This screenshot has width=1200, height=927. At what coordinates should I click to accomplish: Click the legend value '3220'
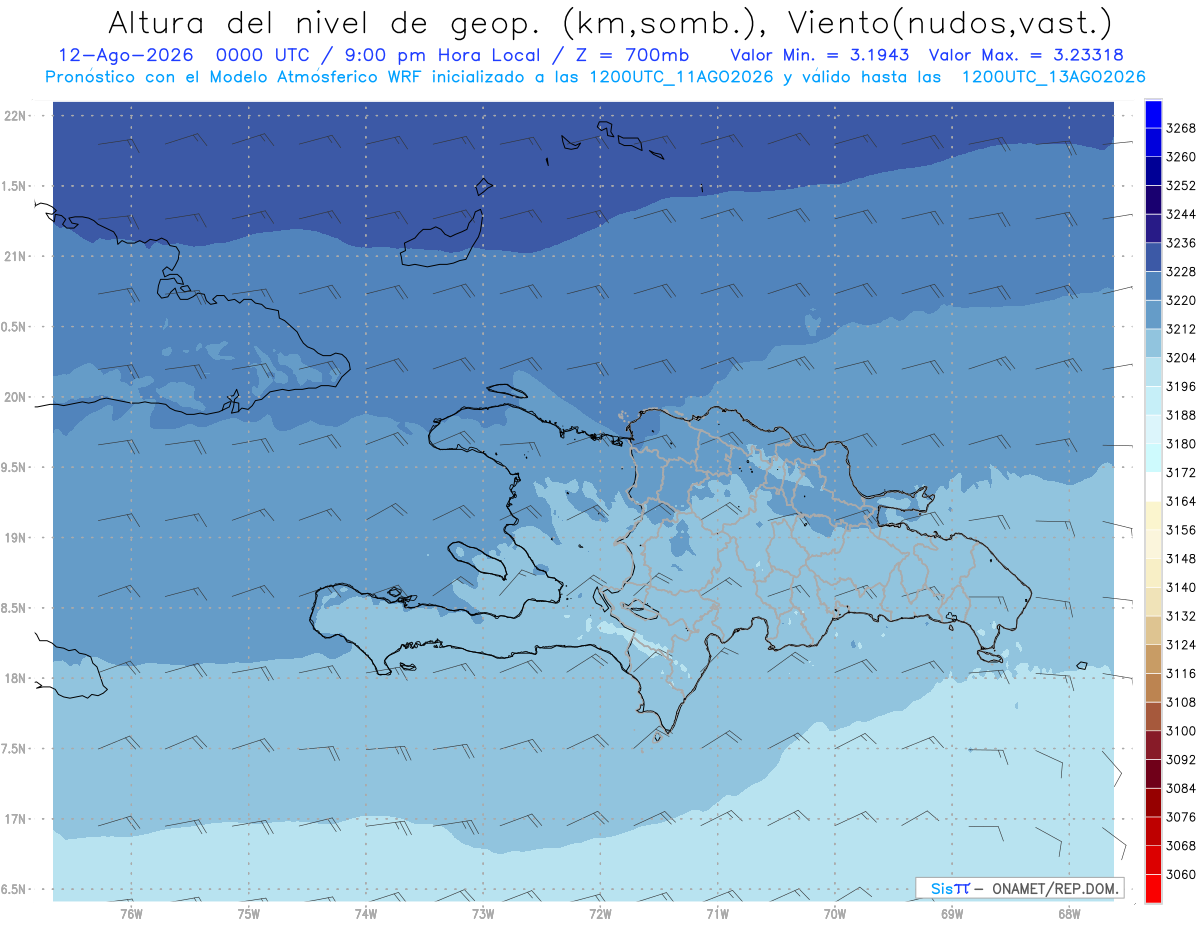(1181, 300)
